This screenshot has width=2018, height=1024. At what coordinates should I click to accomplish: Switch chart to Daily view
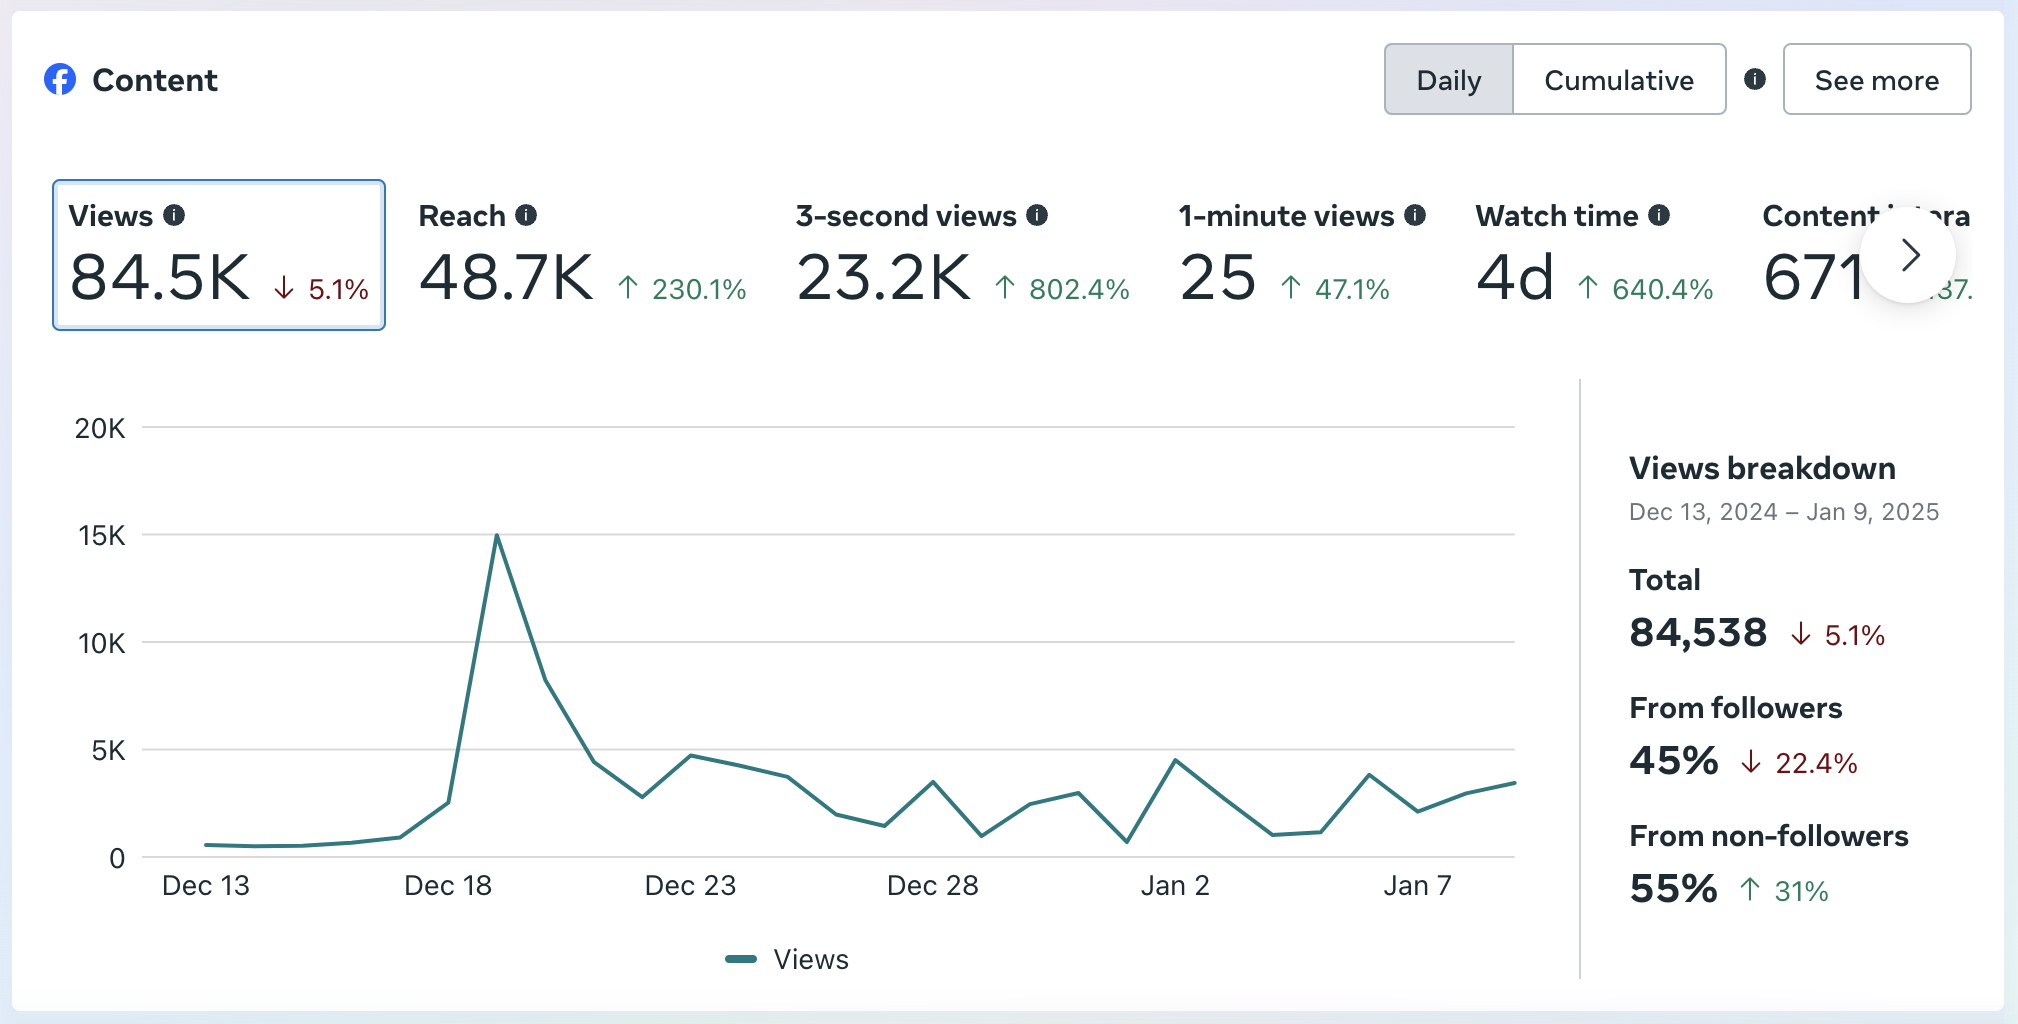coord(1449,79)
